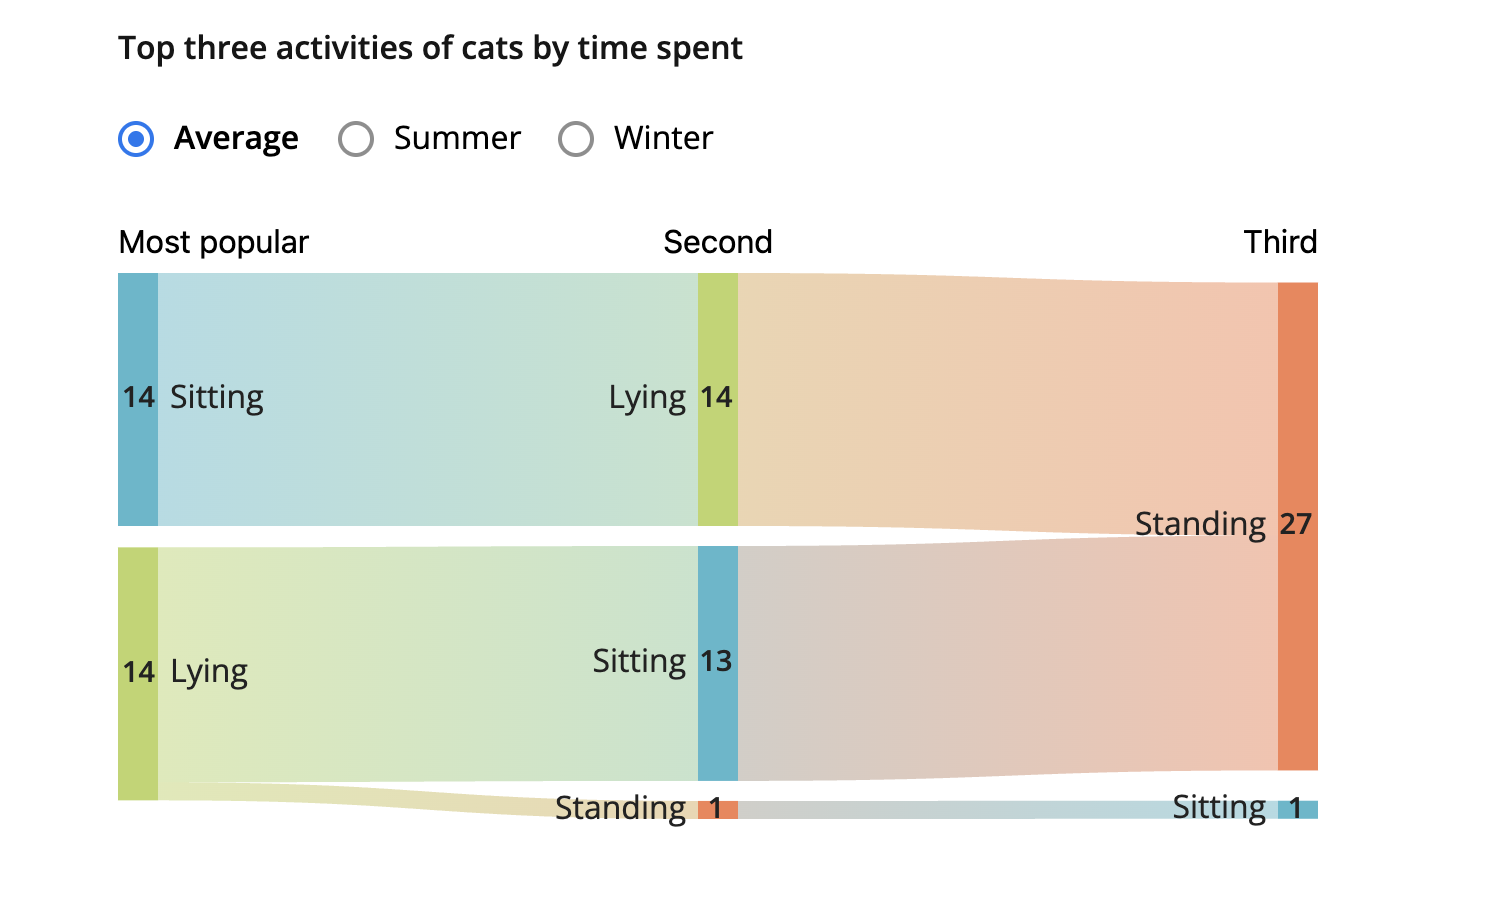Click the Winter option label
The image size is (1488, 898).
click(663, 138)
